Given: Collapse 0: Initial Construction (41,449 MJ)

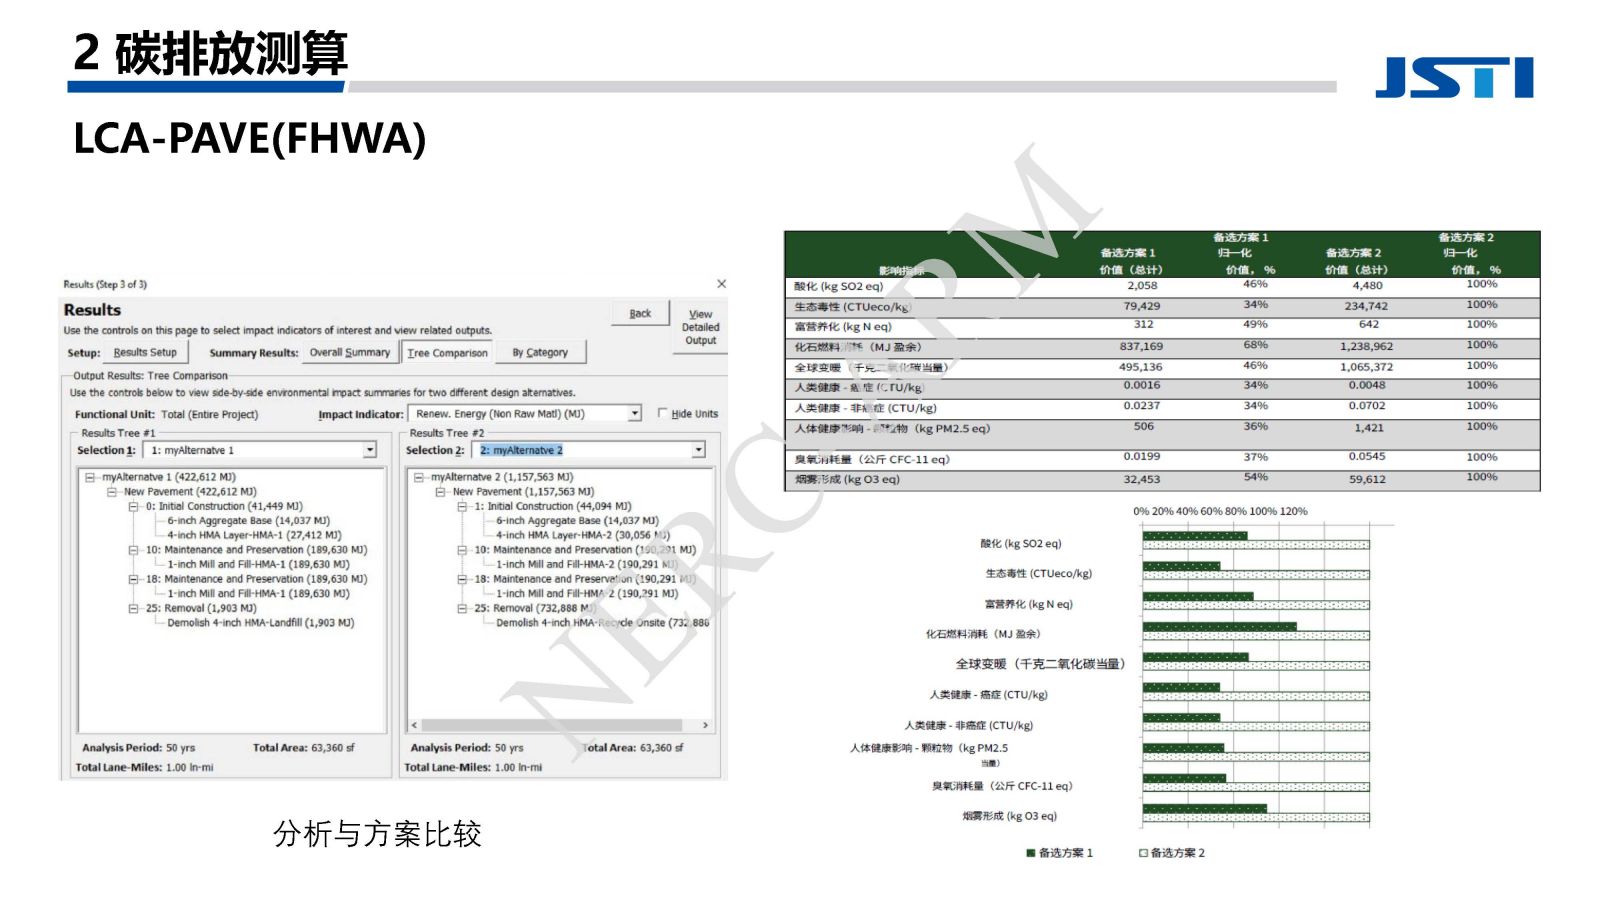Looking at the screenshot, I should (133, 507).
